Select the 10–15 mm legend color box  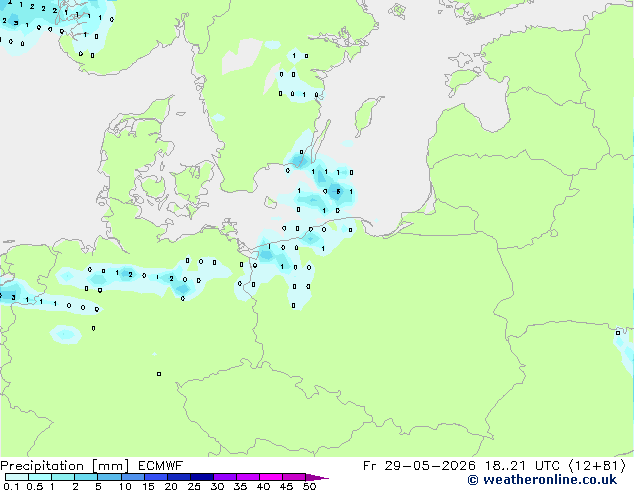tap(132, 477)
